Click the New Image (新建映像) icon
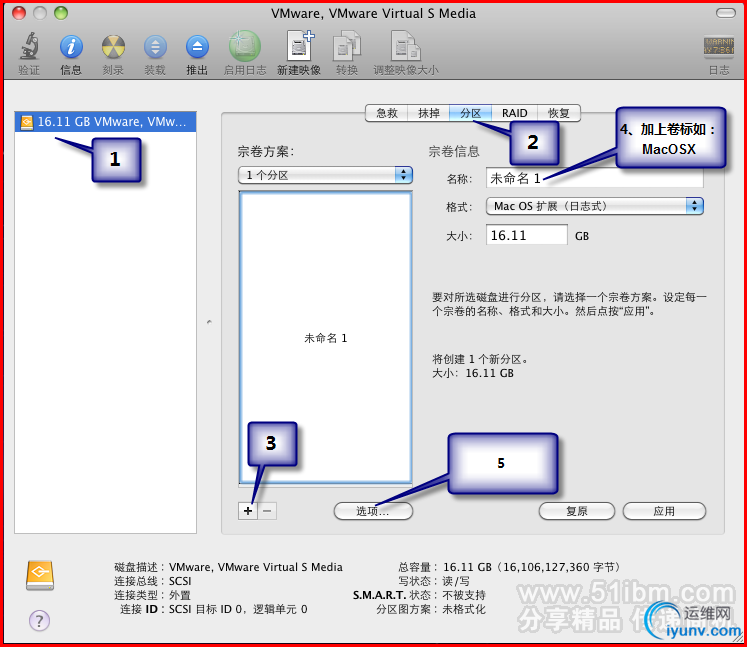The height and width of the screenshot is (647, 747). coord(299,46)
